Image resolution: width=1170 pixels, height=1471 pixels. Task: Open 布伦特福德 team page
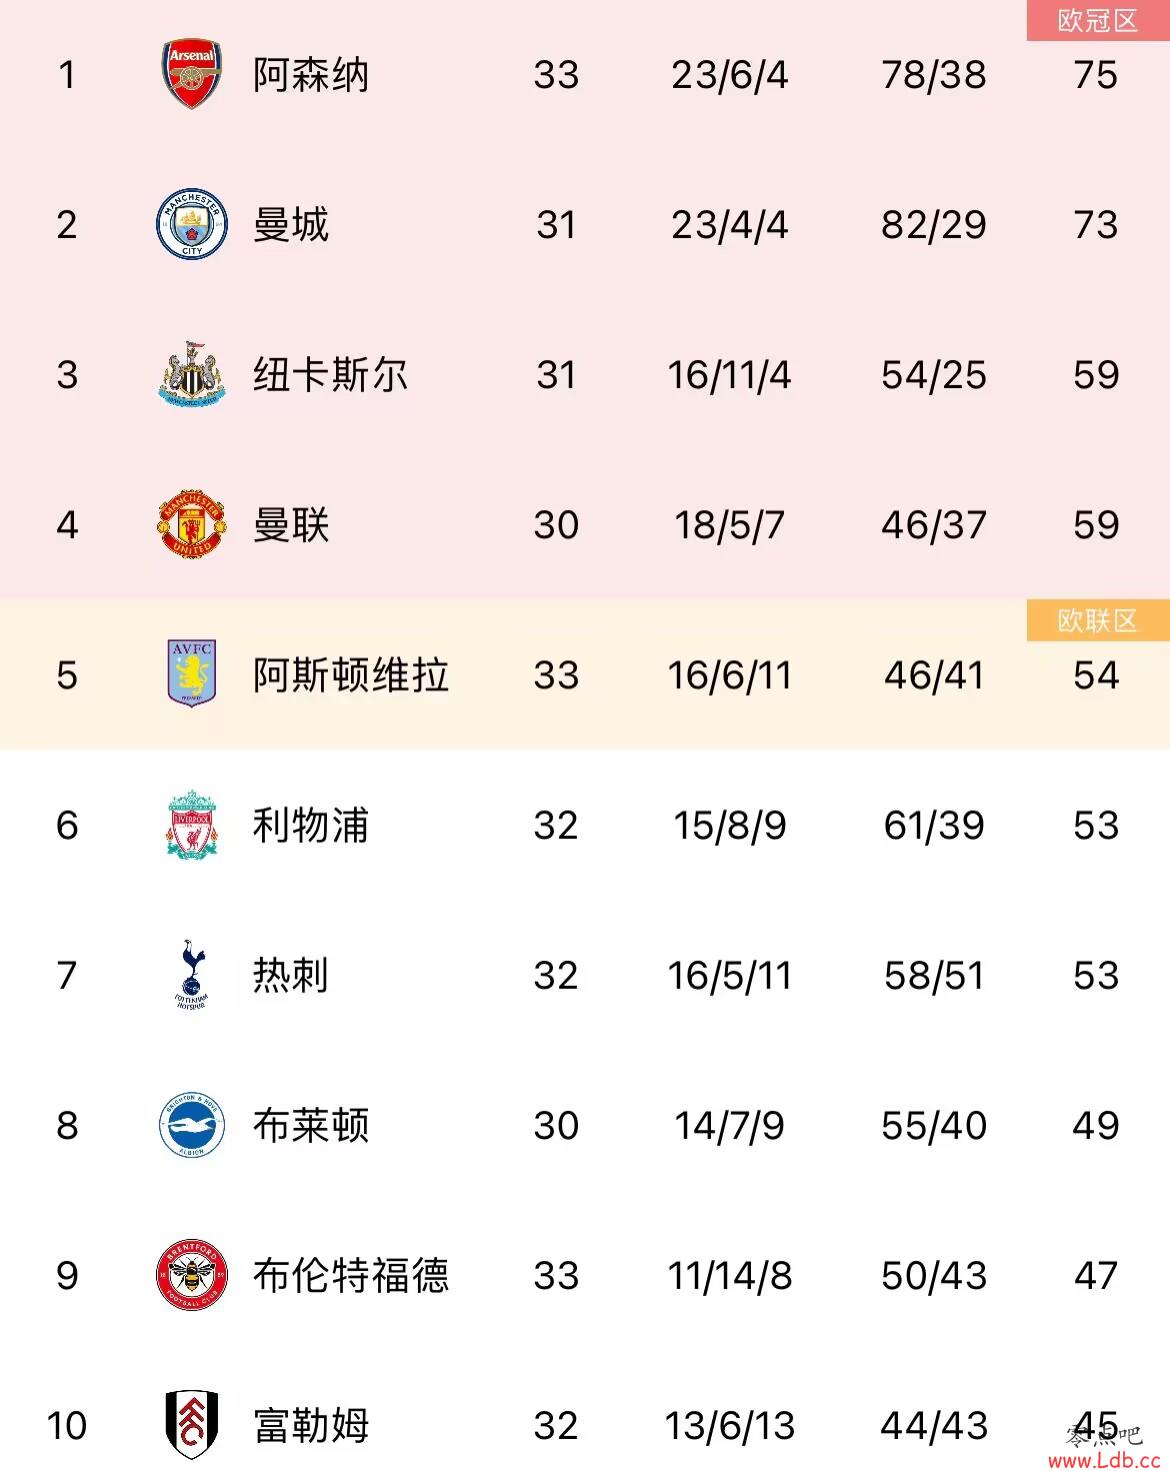tap(350, 1275)
